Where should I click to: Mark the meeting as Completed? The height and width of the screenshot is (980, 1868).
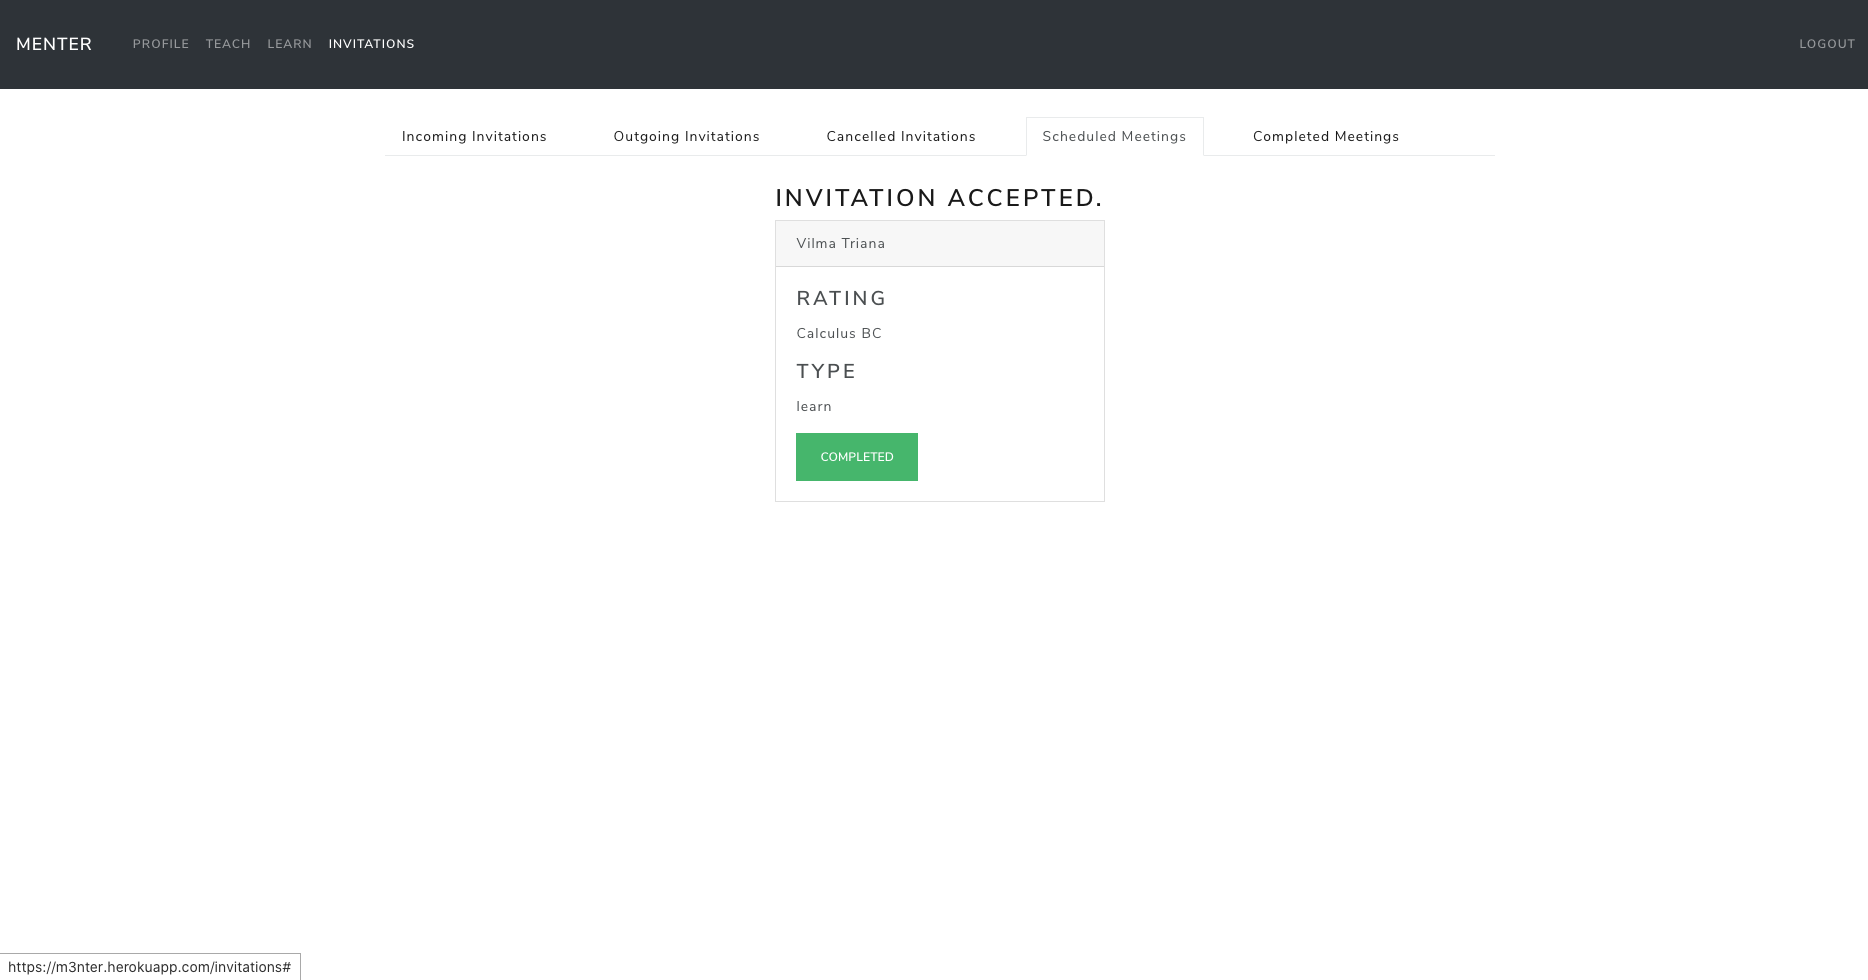click(857, 457)
